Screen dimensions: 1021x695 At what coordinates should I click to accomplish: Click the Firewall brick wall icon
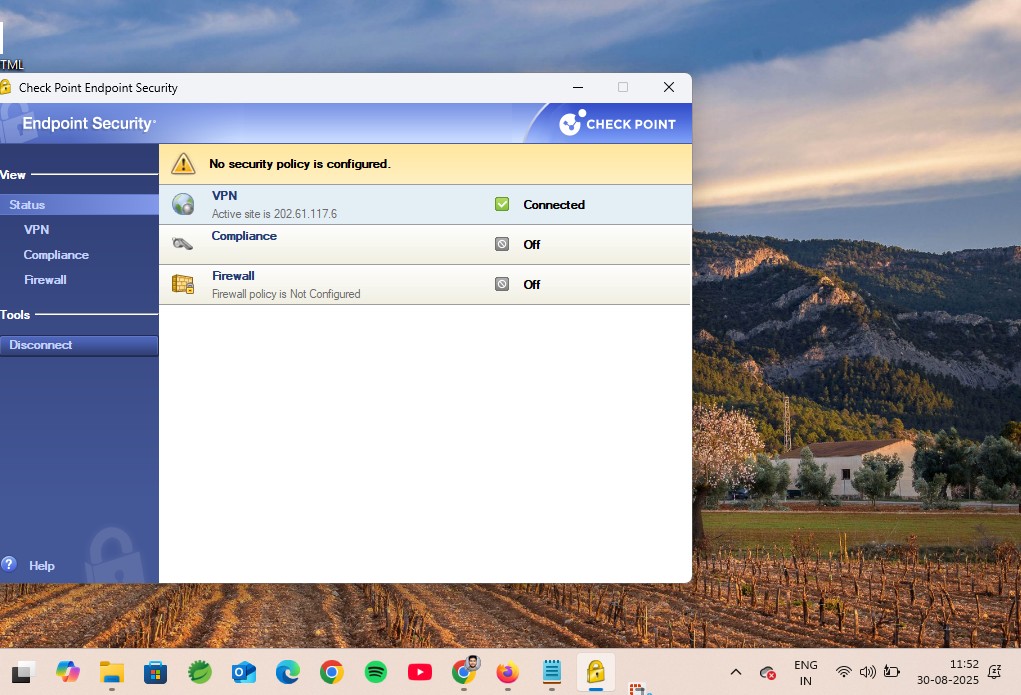tap(183, 285)
